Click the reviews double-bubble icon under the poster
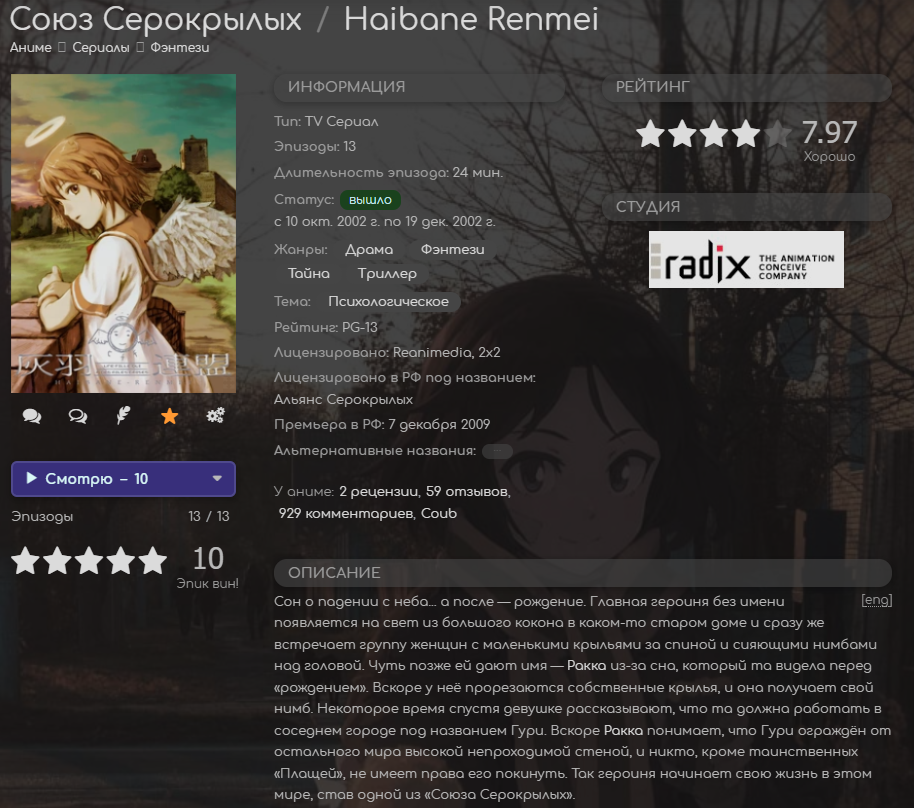914x808 pixels. click(x=78, y=416)
